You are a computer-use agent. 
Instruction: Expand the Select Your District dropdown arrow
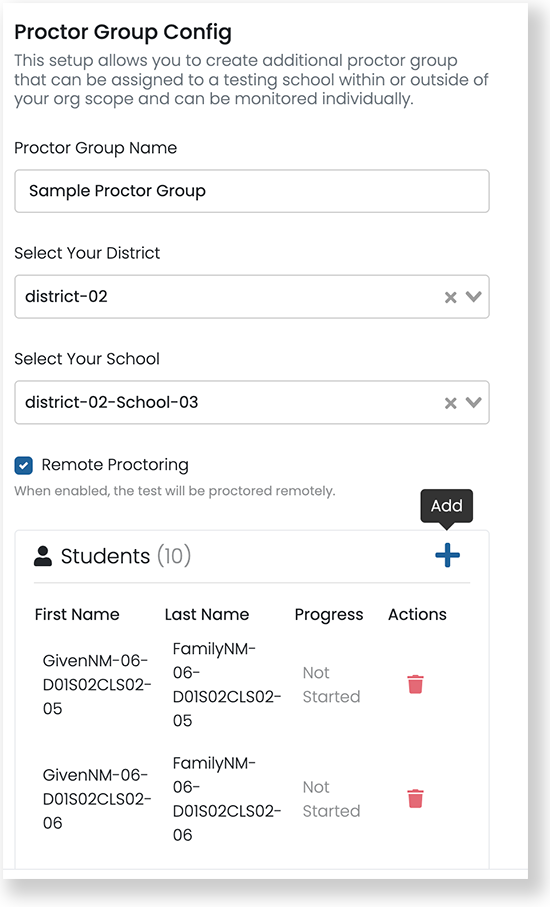(x=474, y=297)
